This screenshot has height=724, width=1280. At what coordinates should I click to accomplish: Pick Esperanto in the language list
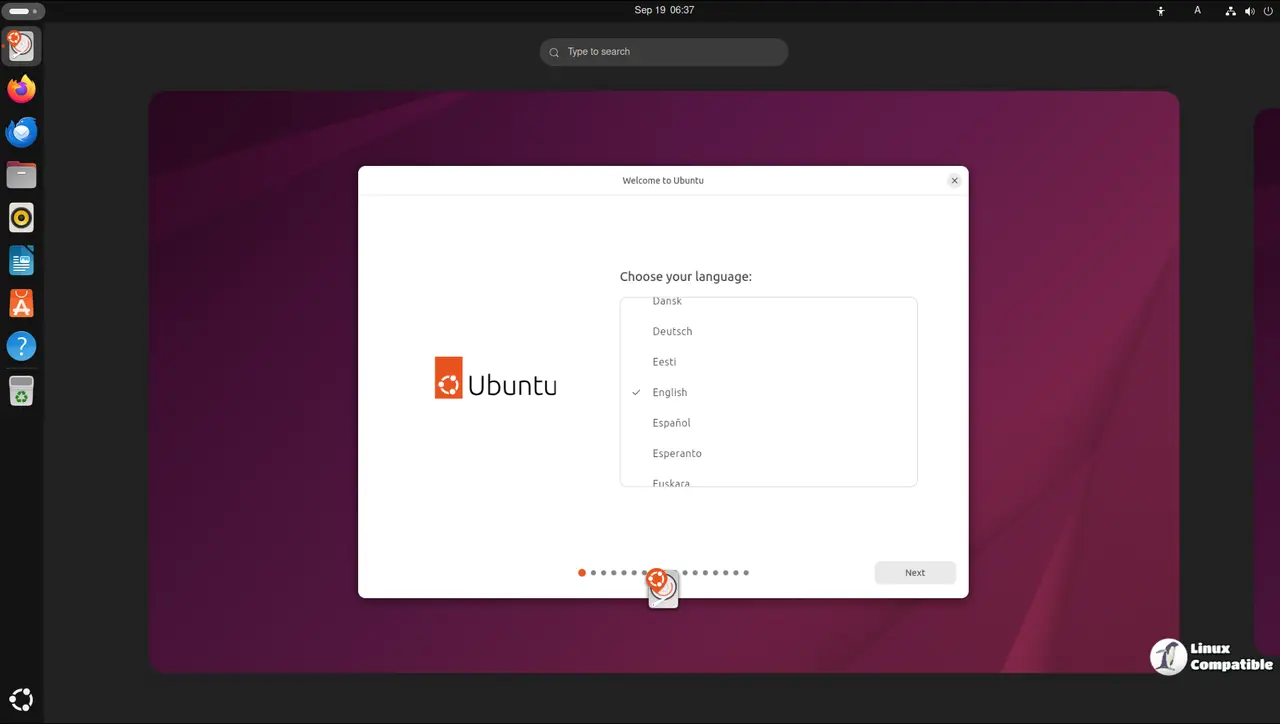point(677,454)
